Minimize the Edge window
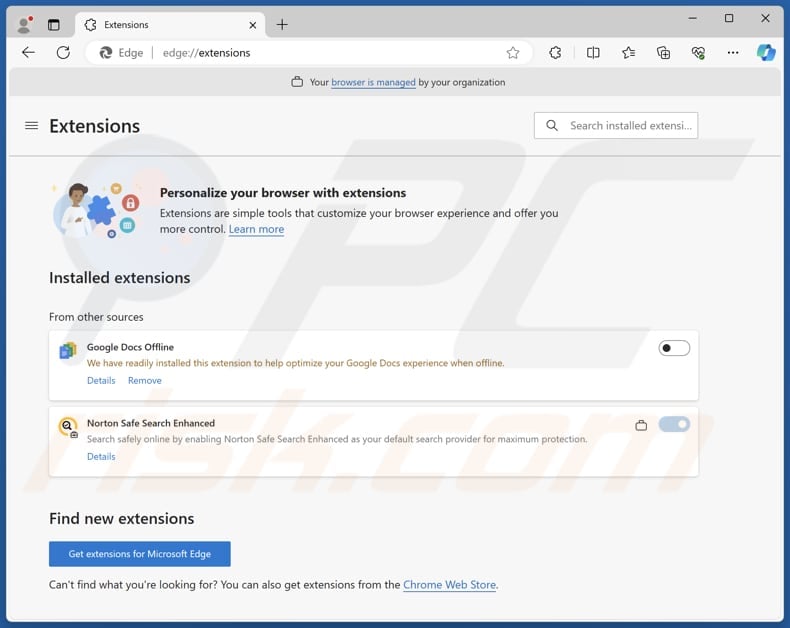This screenshot has height=628, width=790. click(693, 18)
